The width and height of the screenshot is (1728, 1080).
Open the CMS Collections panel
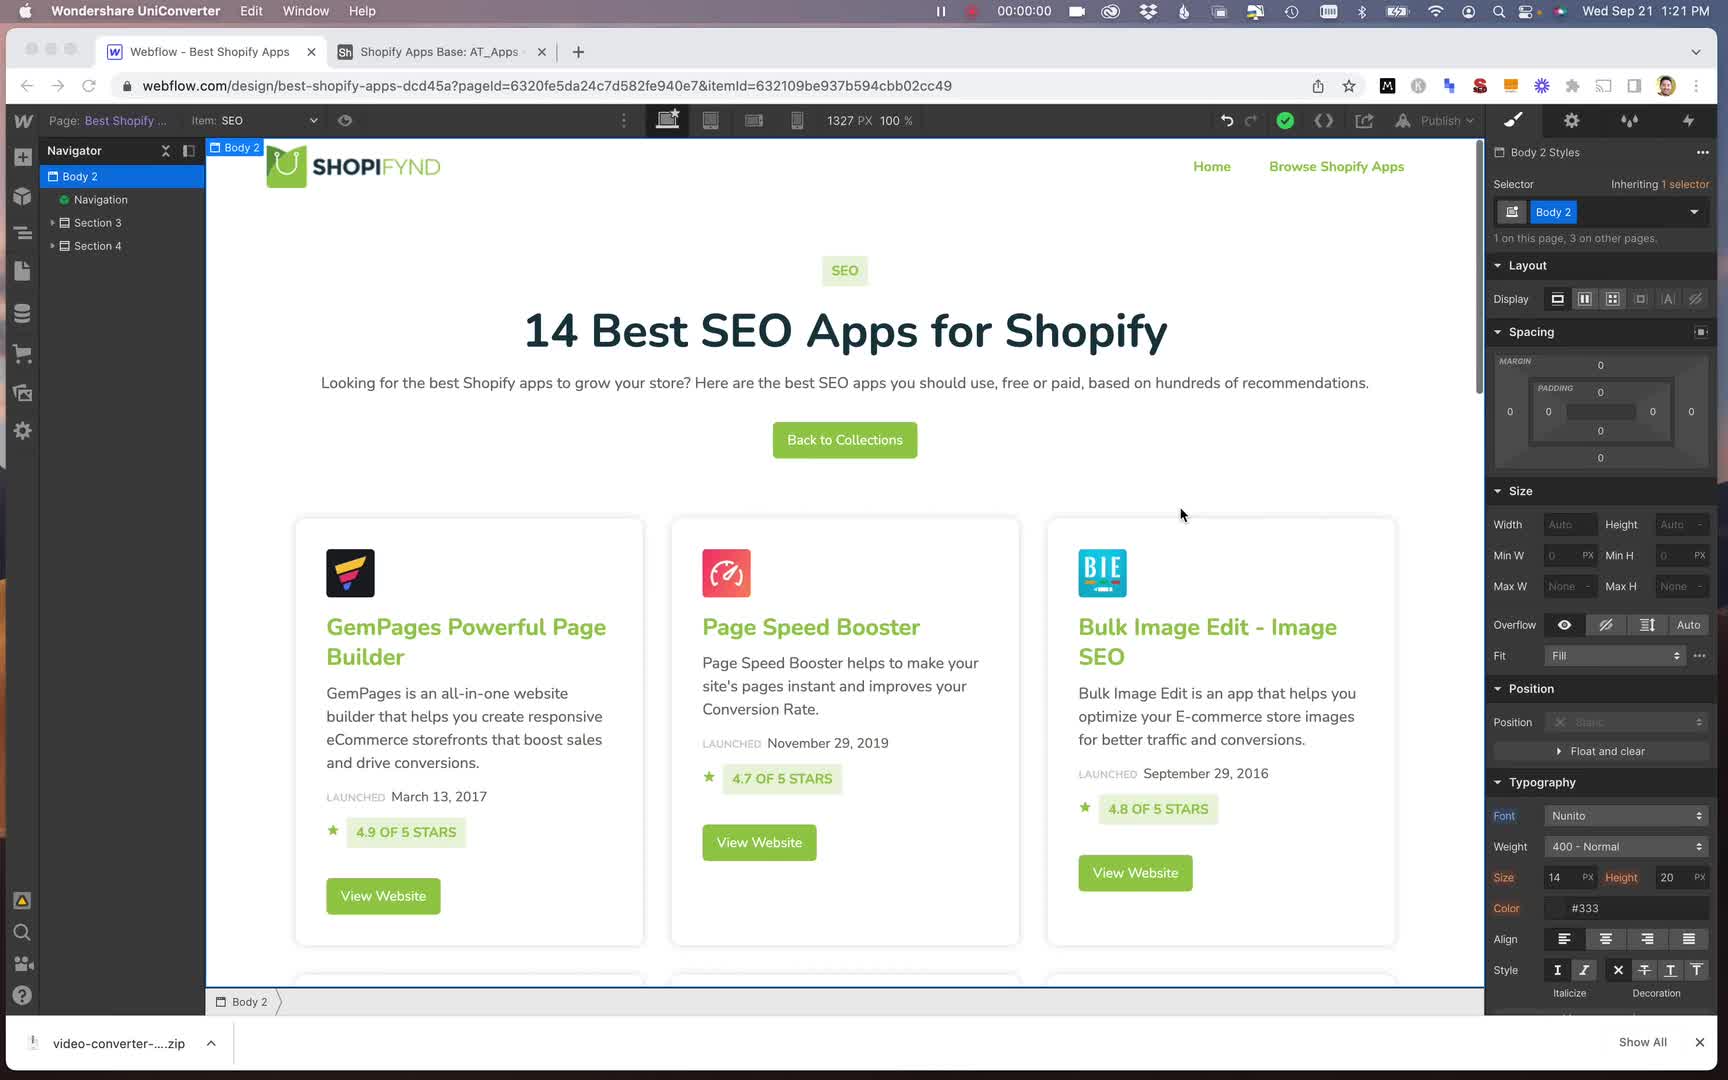pos(23,313)
